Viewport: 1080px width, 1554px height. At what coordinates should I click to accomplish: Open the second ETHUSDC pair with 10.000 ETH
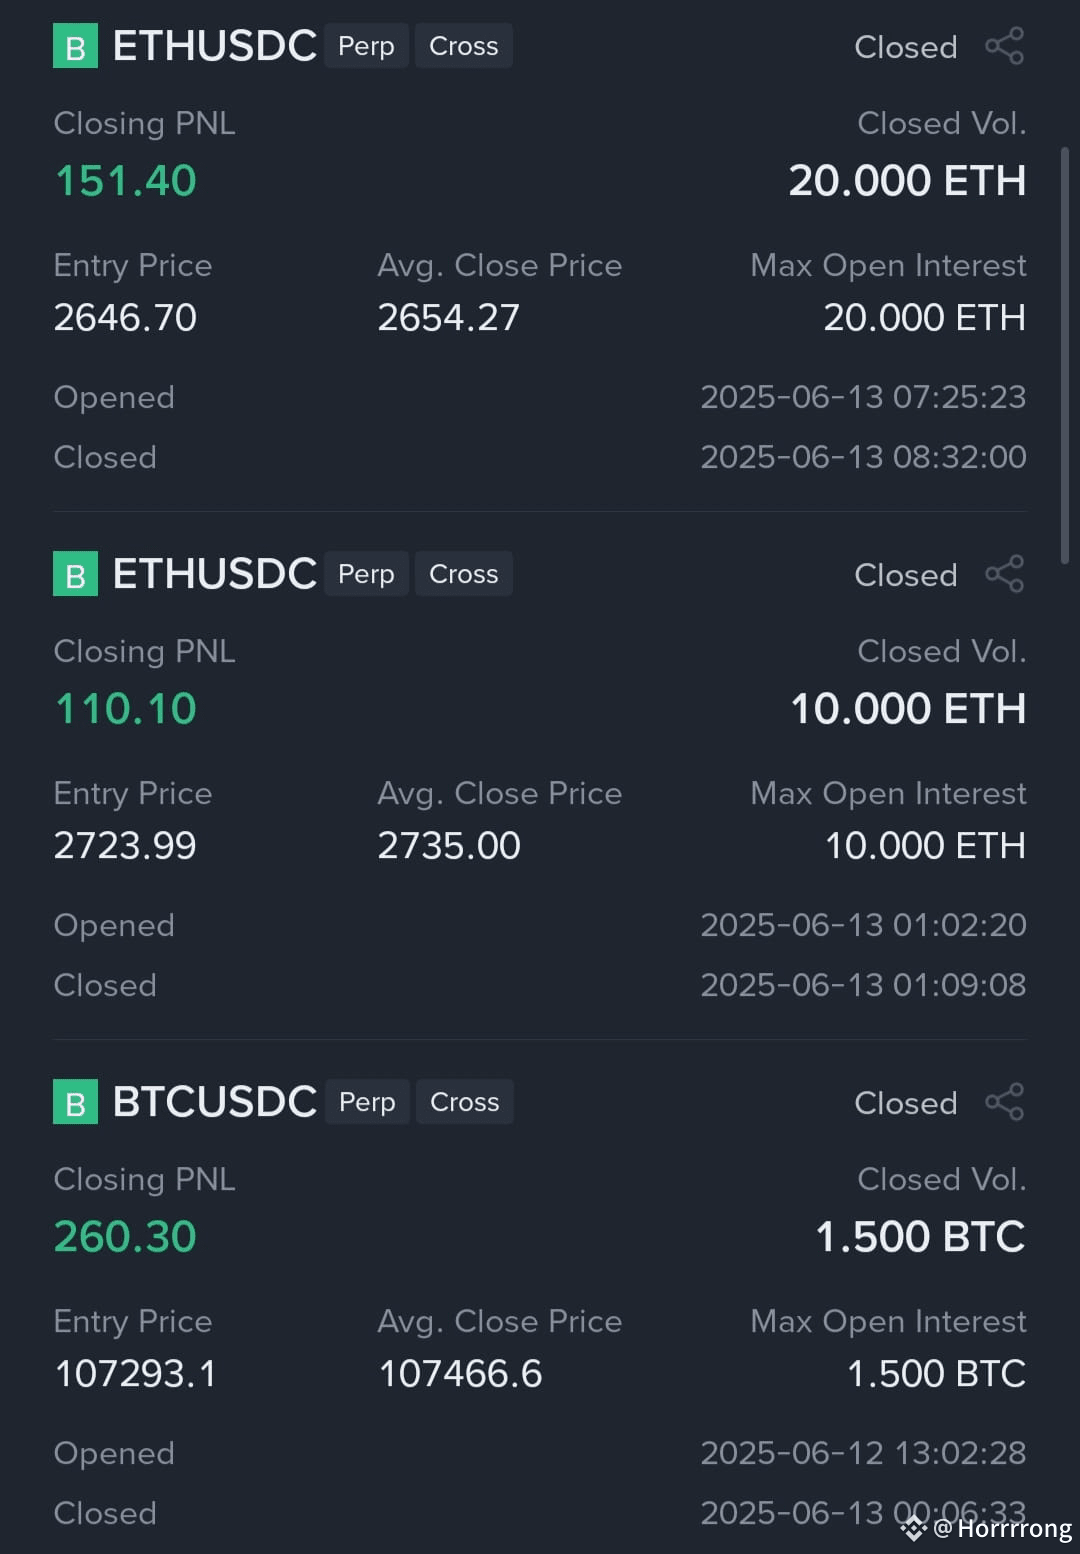click(x=215, y=574)
